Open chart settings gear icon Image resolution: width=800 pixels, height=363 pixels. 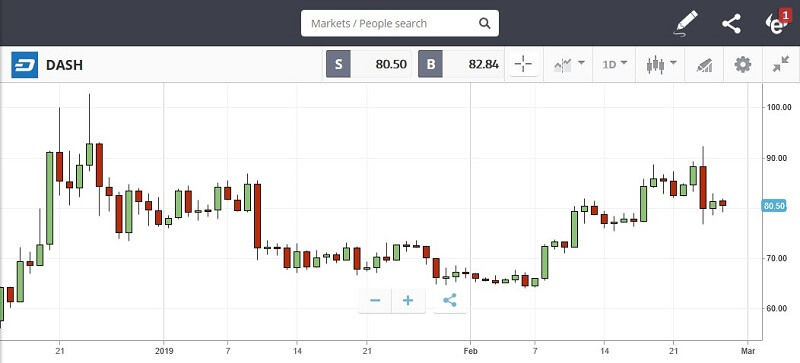coord(743,64)
